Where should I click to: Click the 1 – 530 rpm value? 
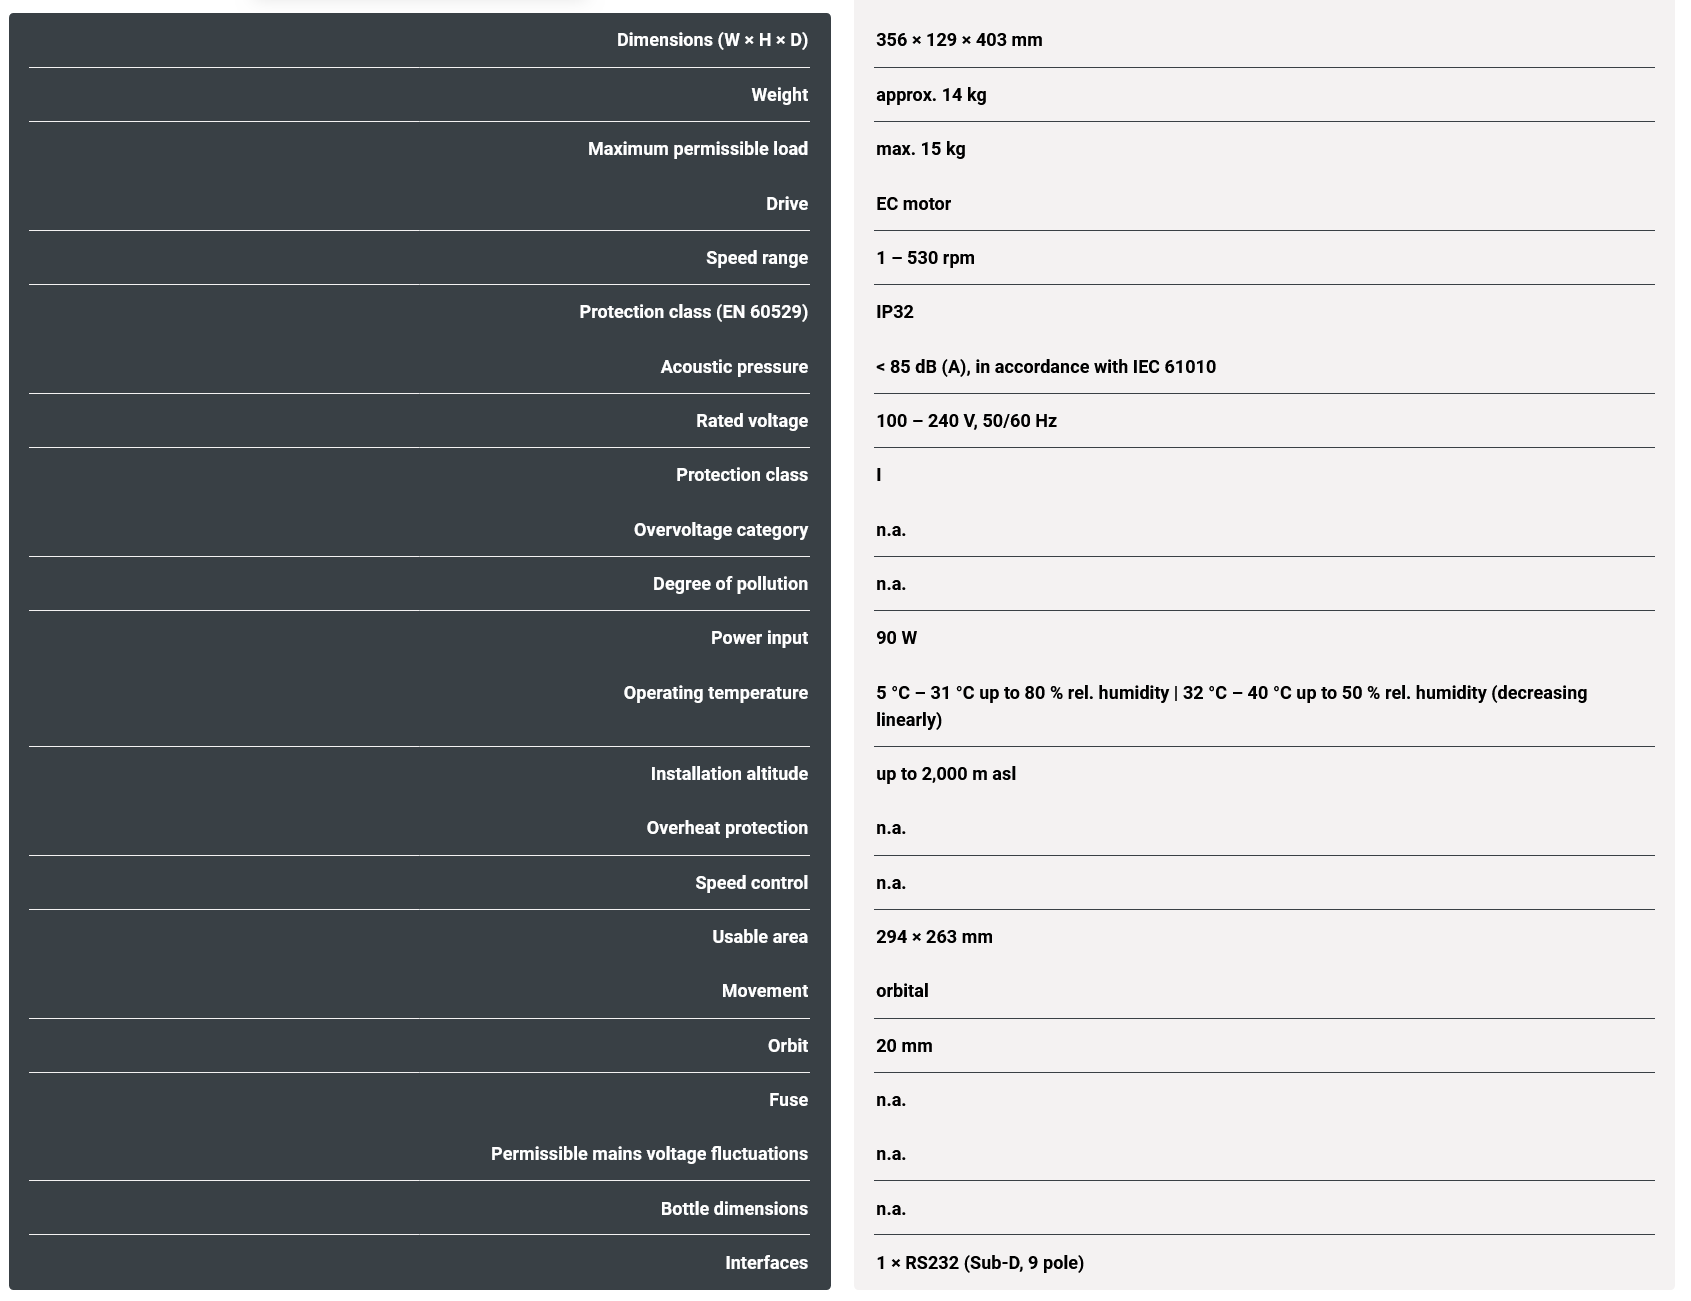925,258
